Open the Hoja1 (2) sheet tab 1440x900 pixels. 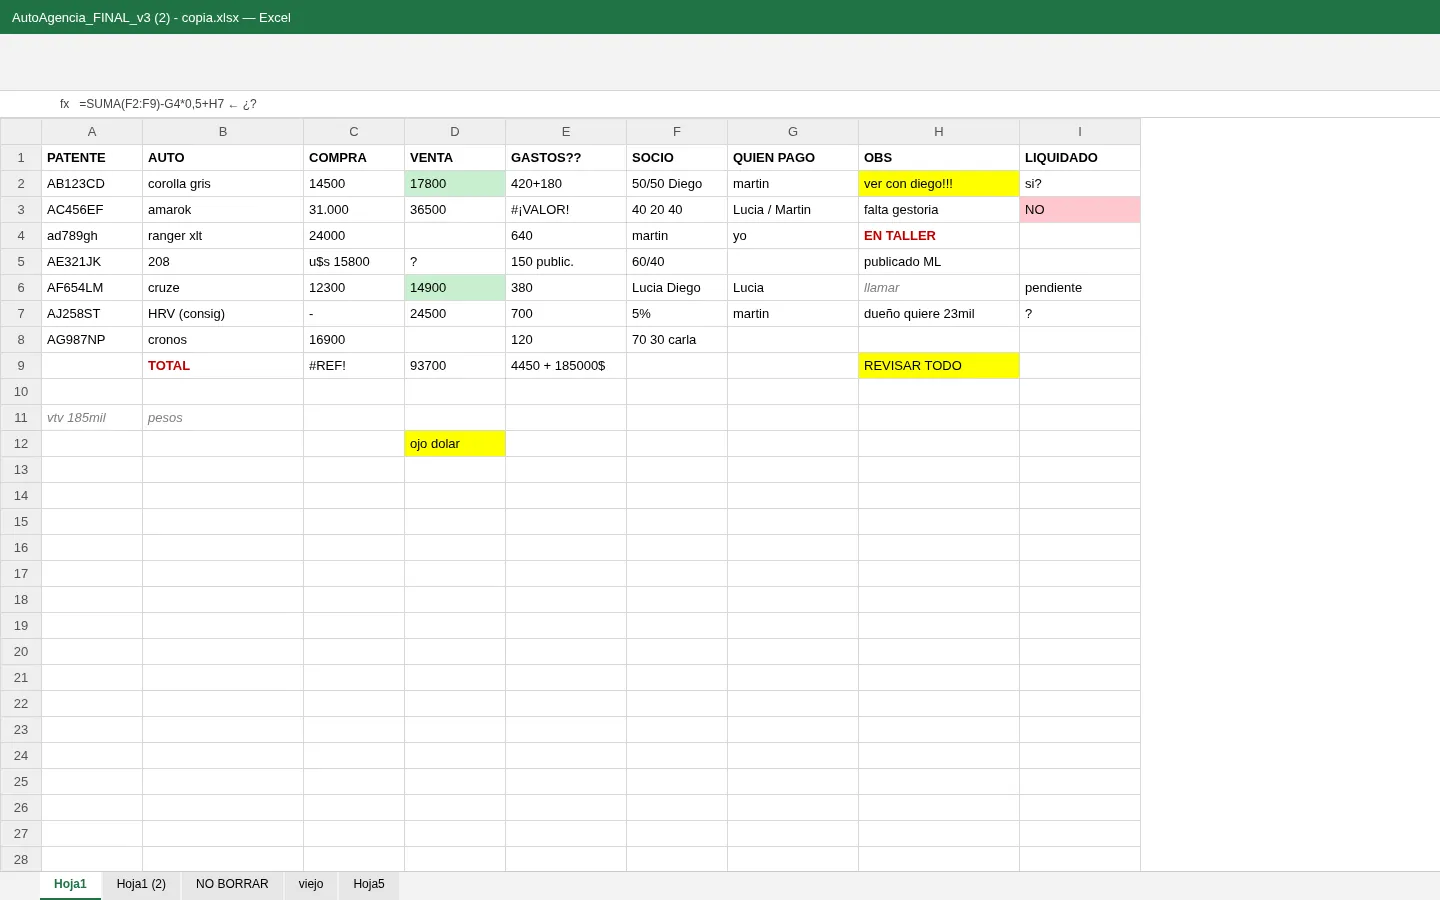(141, 885)
